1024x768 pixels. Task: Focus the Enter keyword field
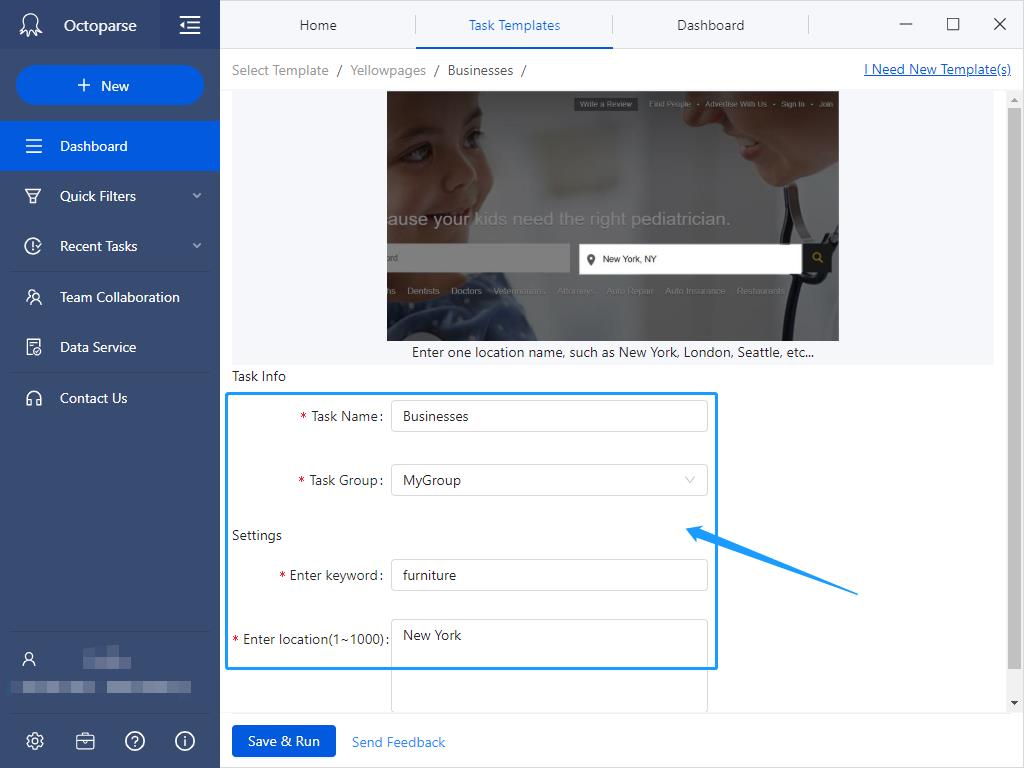pos(549,575)
